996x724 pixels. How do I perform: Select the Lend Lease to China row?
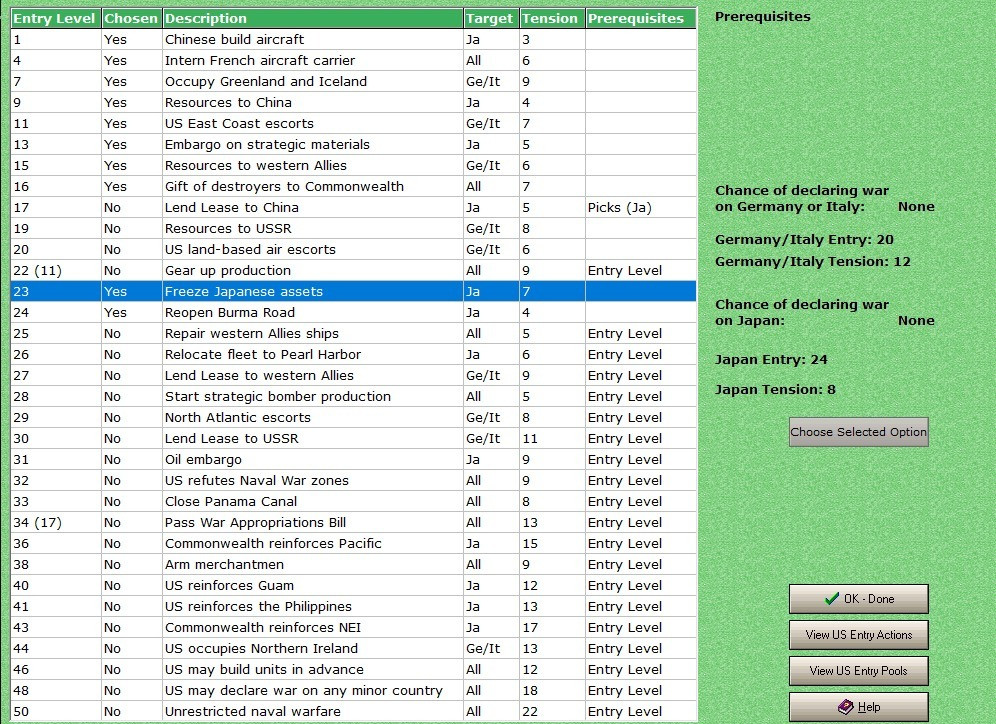353,207
